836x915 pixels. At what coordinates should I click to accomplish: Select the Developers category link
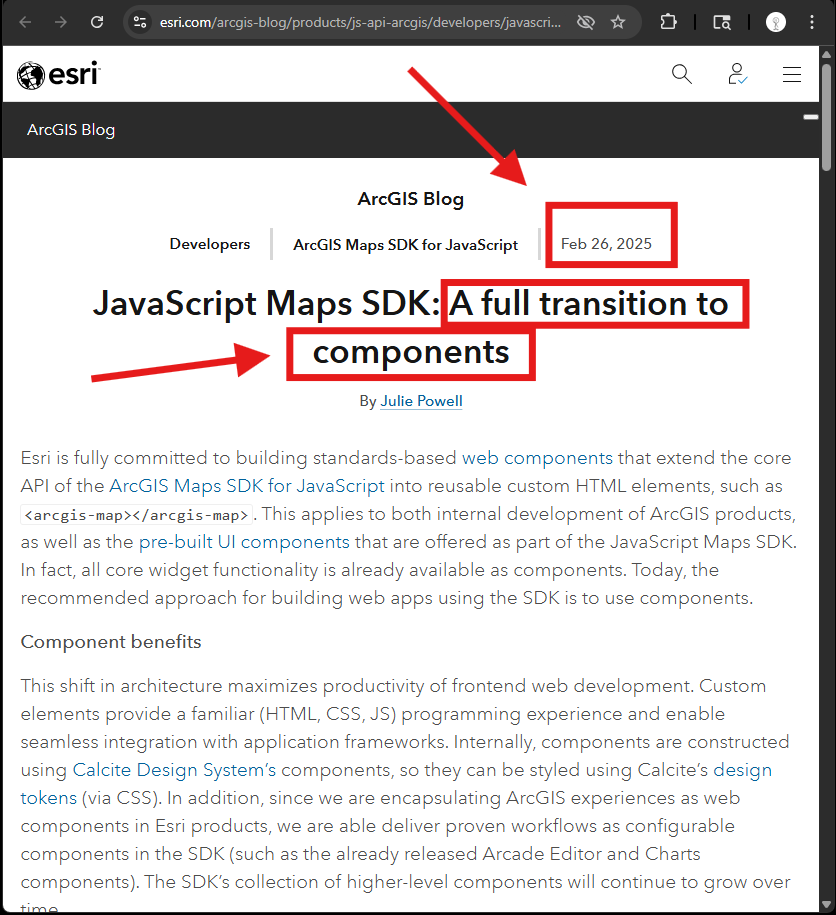click(210, 244)
